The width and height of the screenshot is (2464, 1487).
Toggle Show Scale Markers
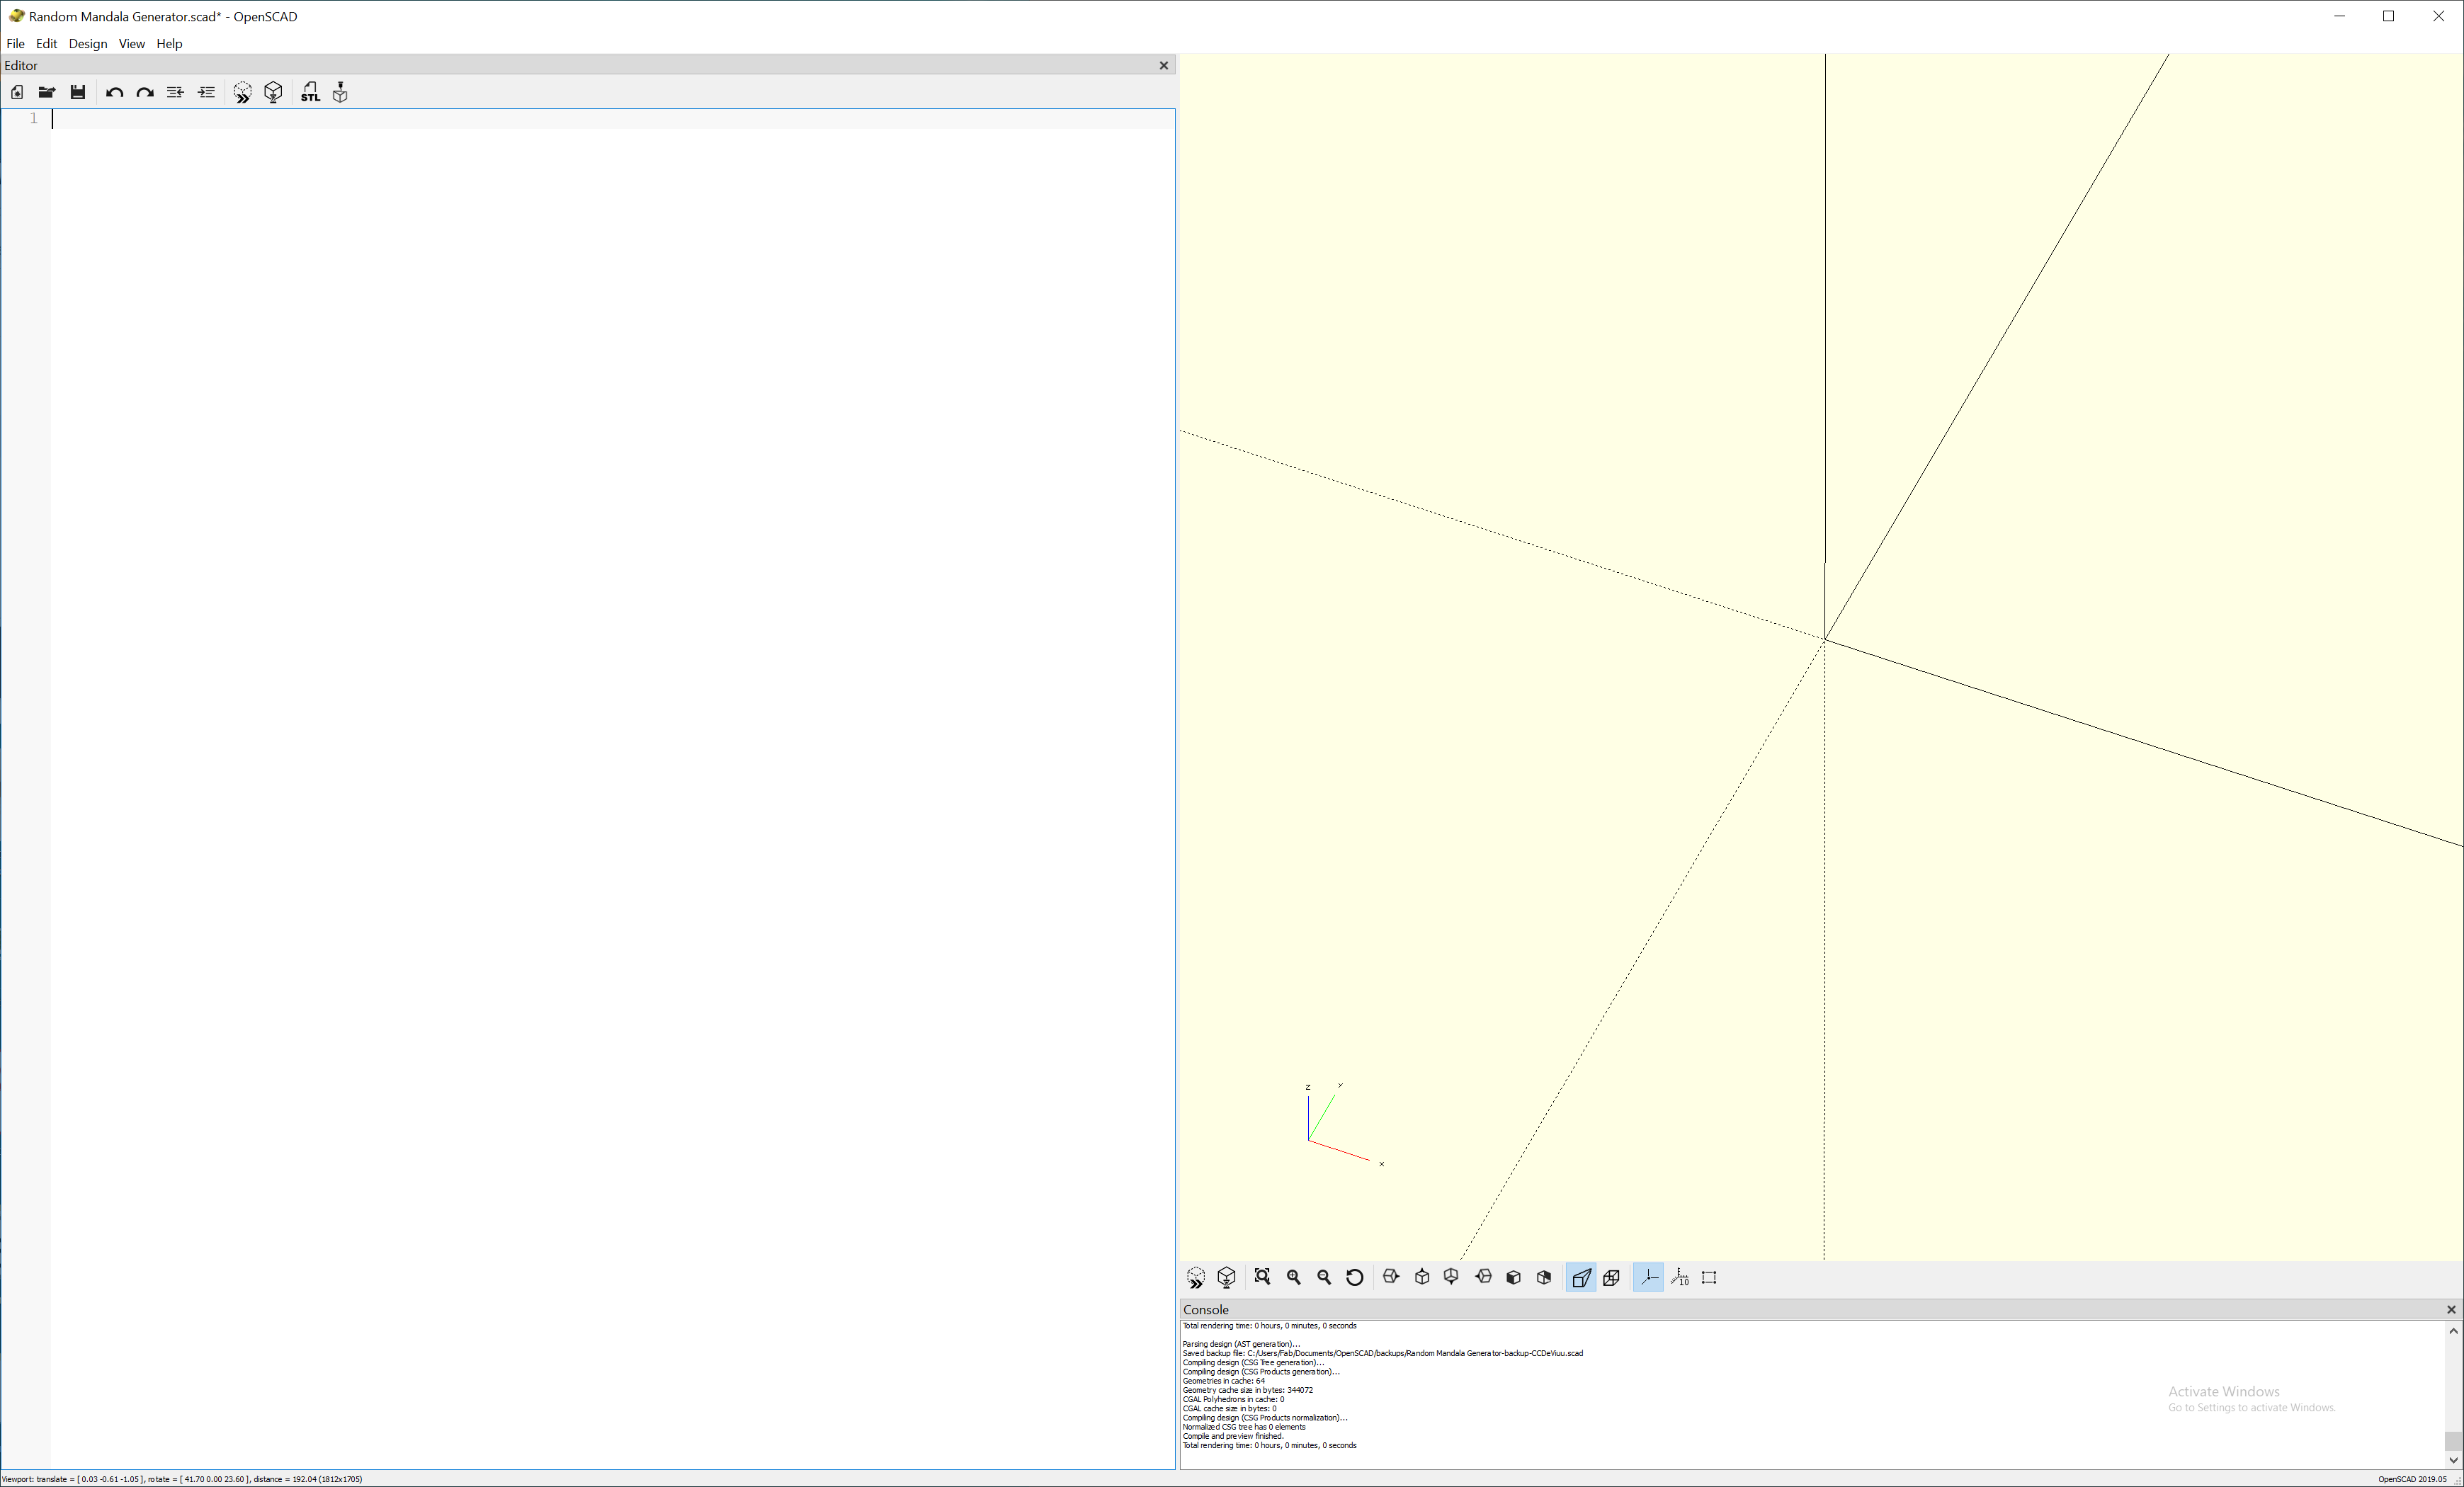(1680, 1277)
